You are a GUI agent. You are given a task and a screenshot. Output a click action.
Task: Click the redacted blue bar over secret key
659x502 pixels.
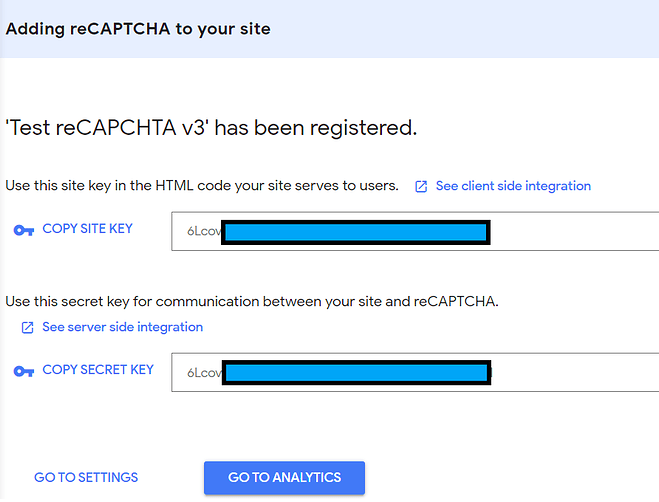pos(355,373)
